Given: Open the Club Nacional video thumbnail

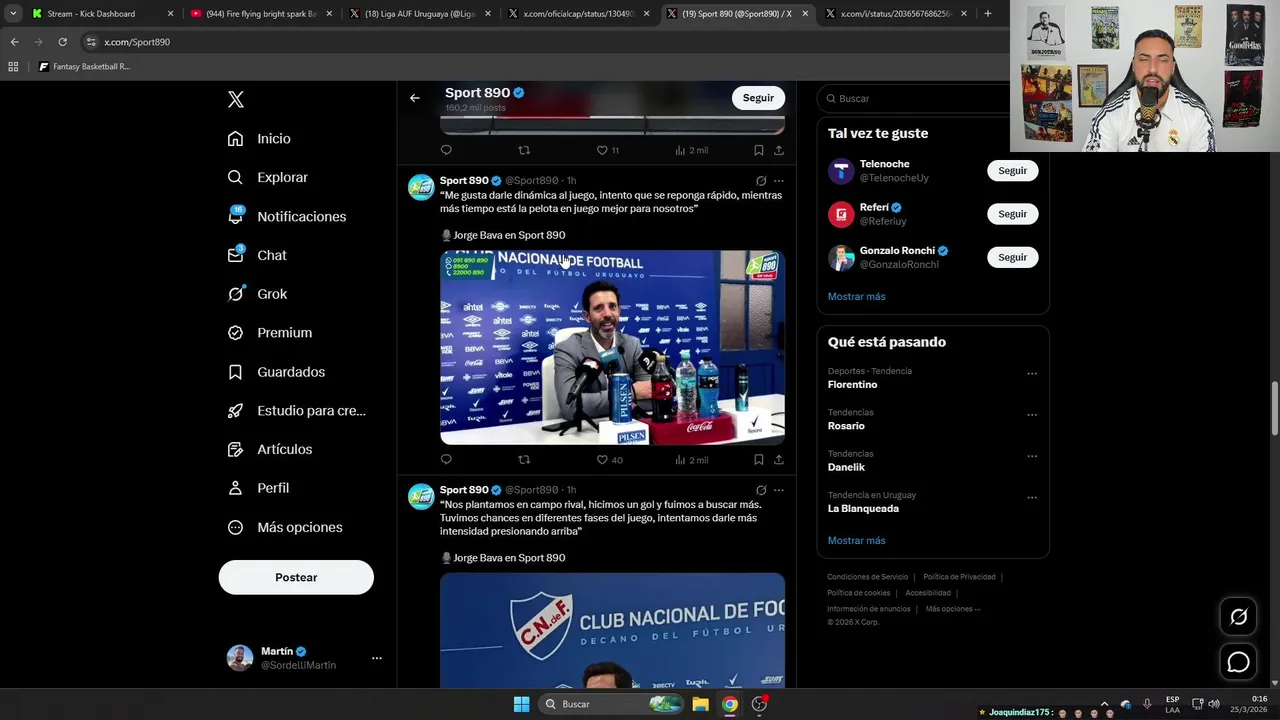Looking at the screenshot, I should click(612, 630).
